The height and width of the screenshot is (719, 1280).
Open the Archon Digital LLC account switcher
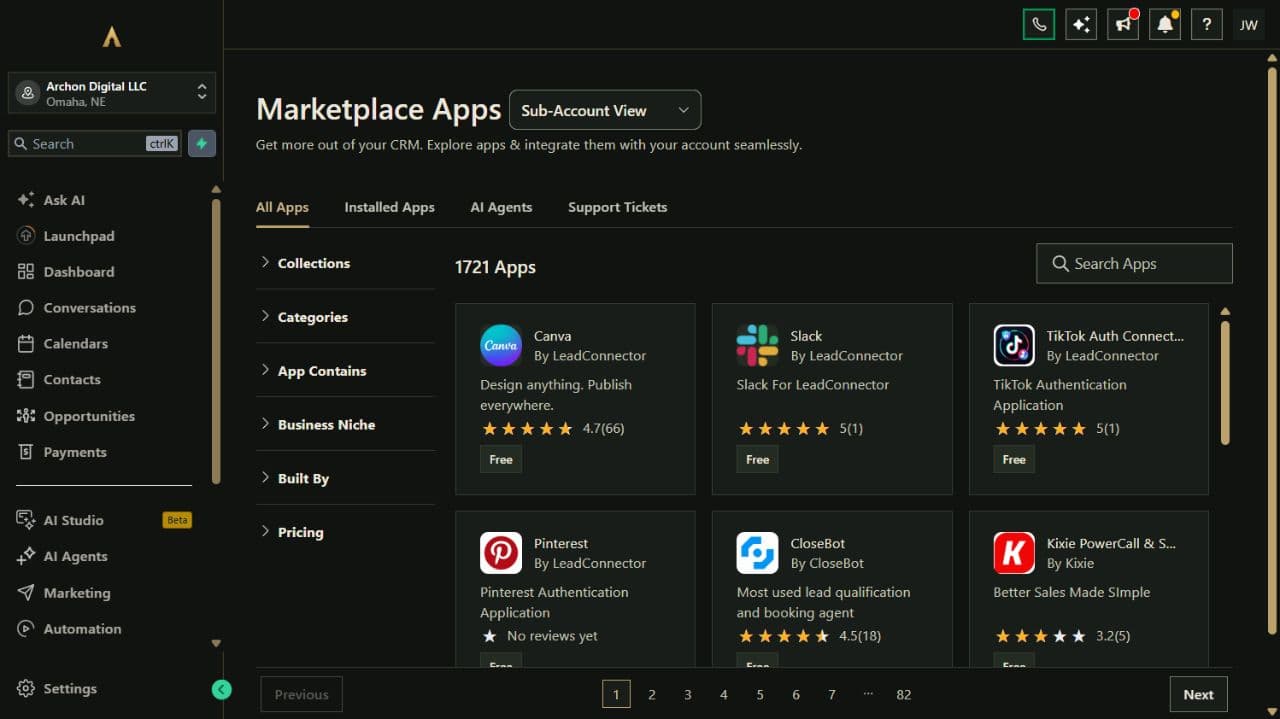tap(112, 93)
